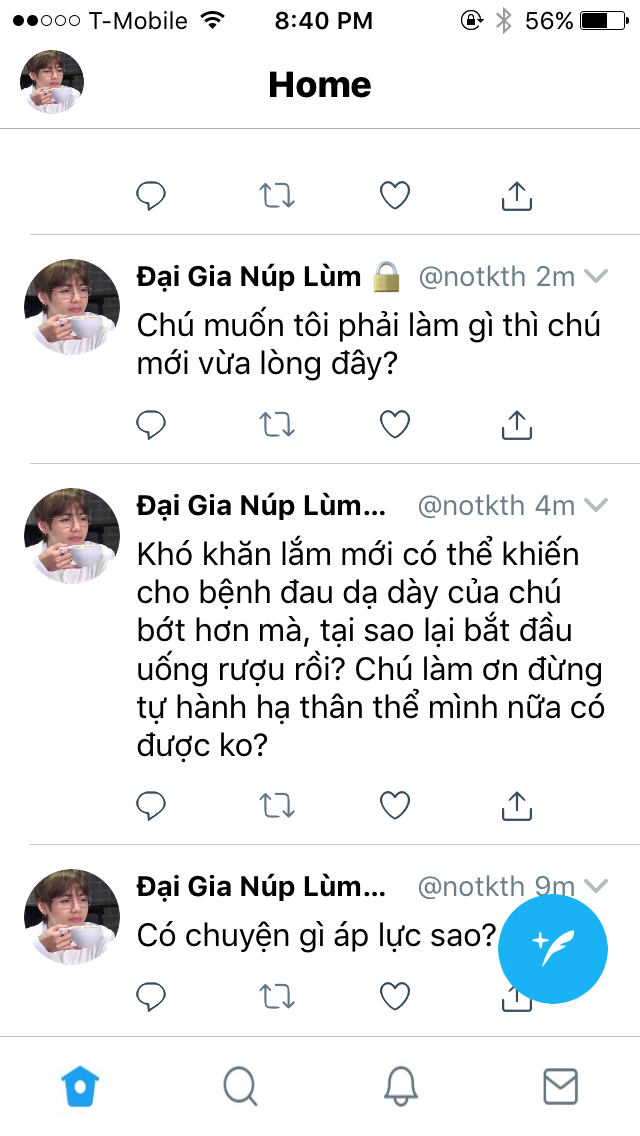The height and width of the screenshot is (1136, 640).
Task: Open options chevron on the 4m tweet
Action: tap(596, 505)
